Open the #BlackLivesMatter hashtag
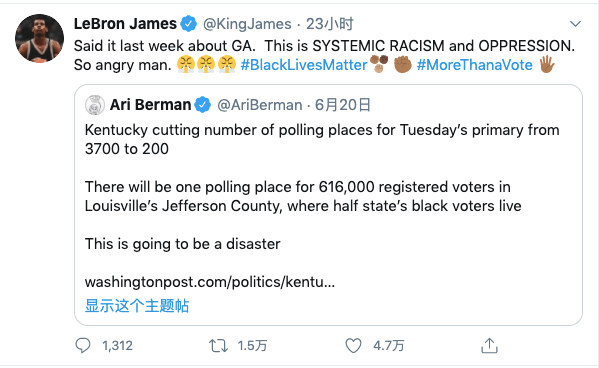This screenshot has height=368, width=599. coord(304,65)
